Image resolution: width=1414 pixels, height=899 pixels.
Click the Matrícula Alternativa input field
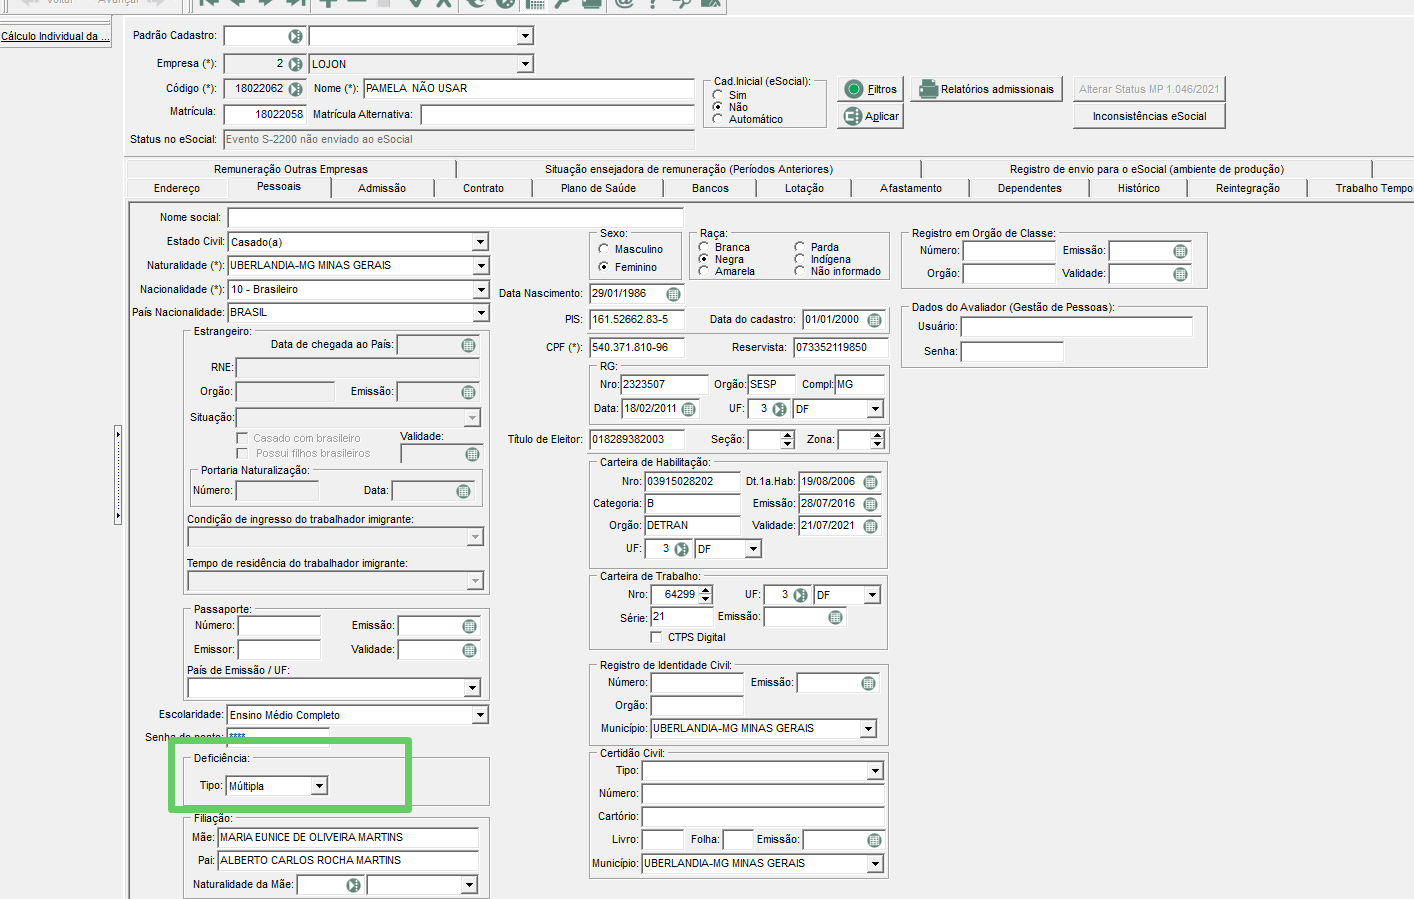[557, 114]
